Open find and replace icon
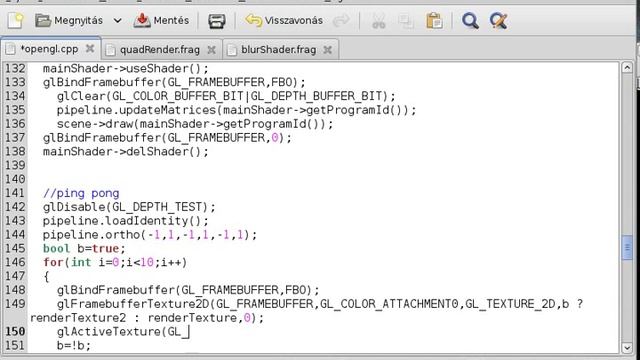 pyautogui.click(x=498, y=21)
